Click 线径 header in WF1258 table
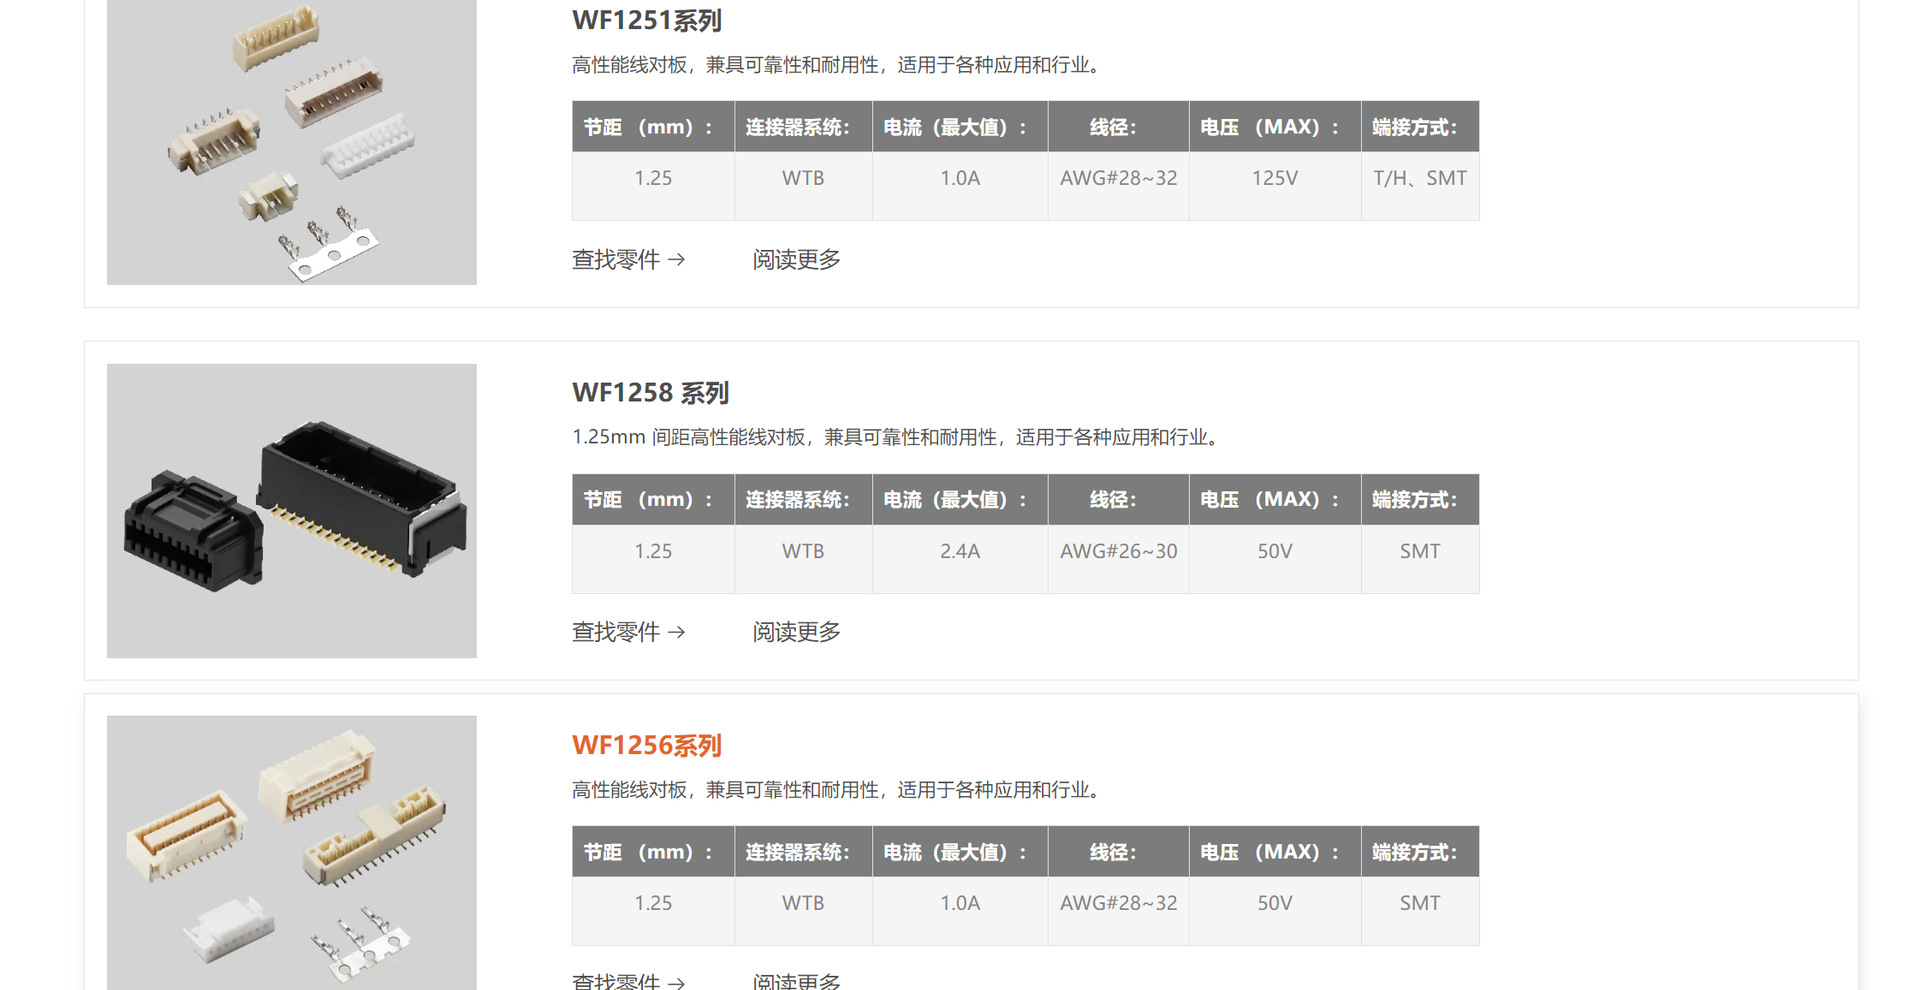The width and height of the screenshot is (1920, 990). click(1119, 500)
